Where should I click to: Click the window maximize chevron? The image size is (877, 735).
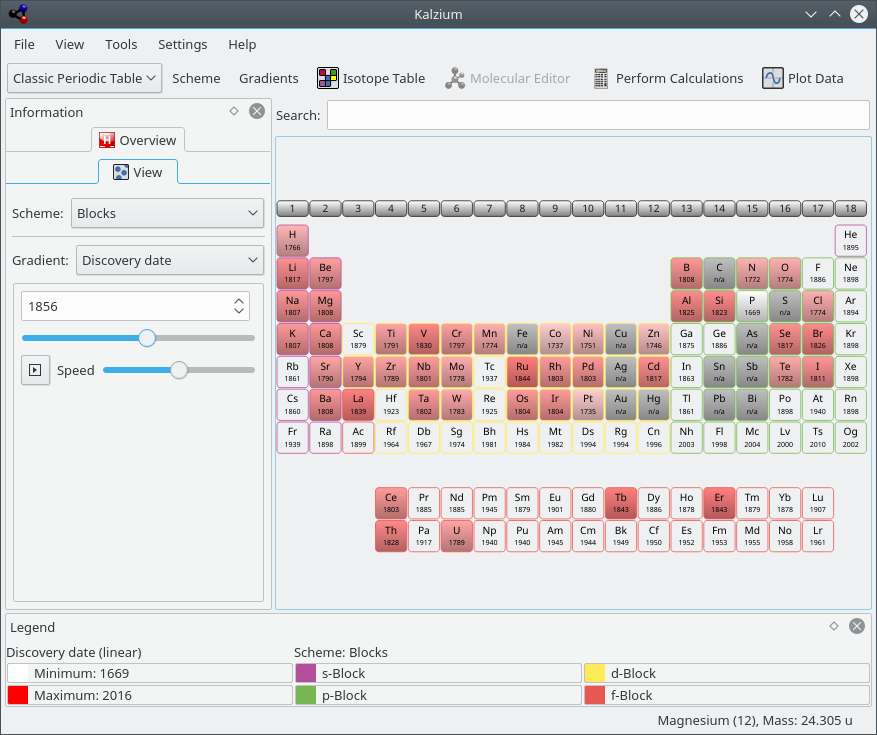(x=834, y=14)
